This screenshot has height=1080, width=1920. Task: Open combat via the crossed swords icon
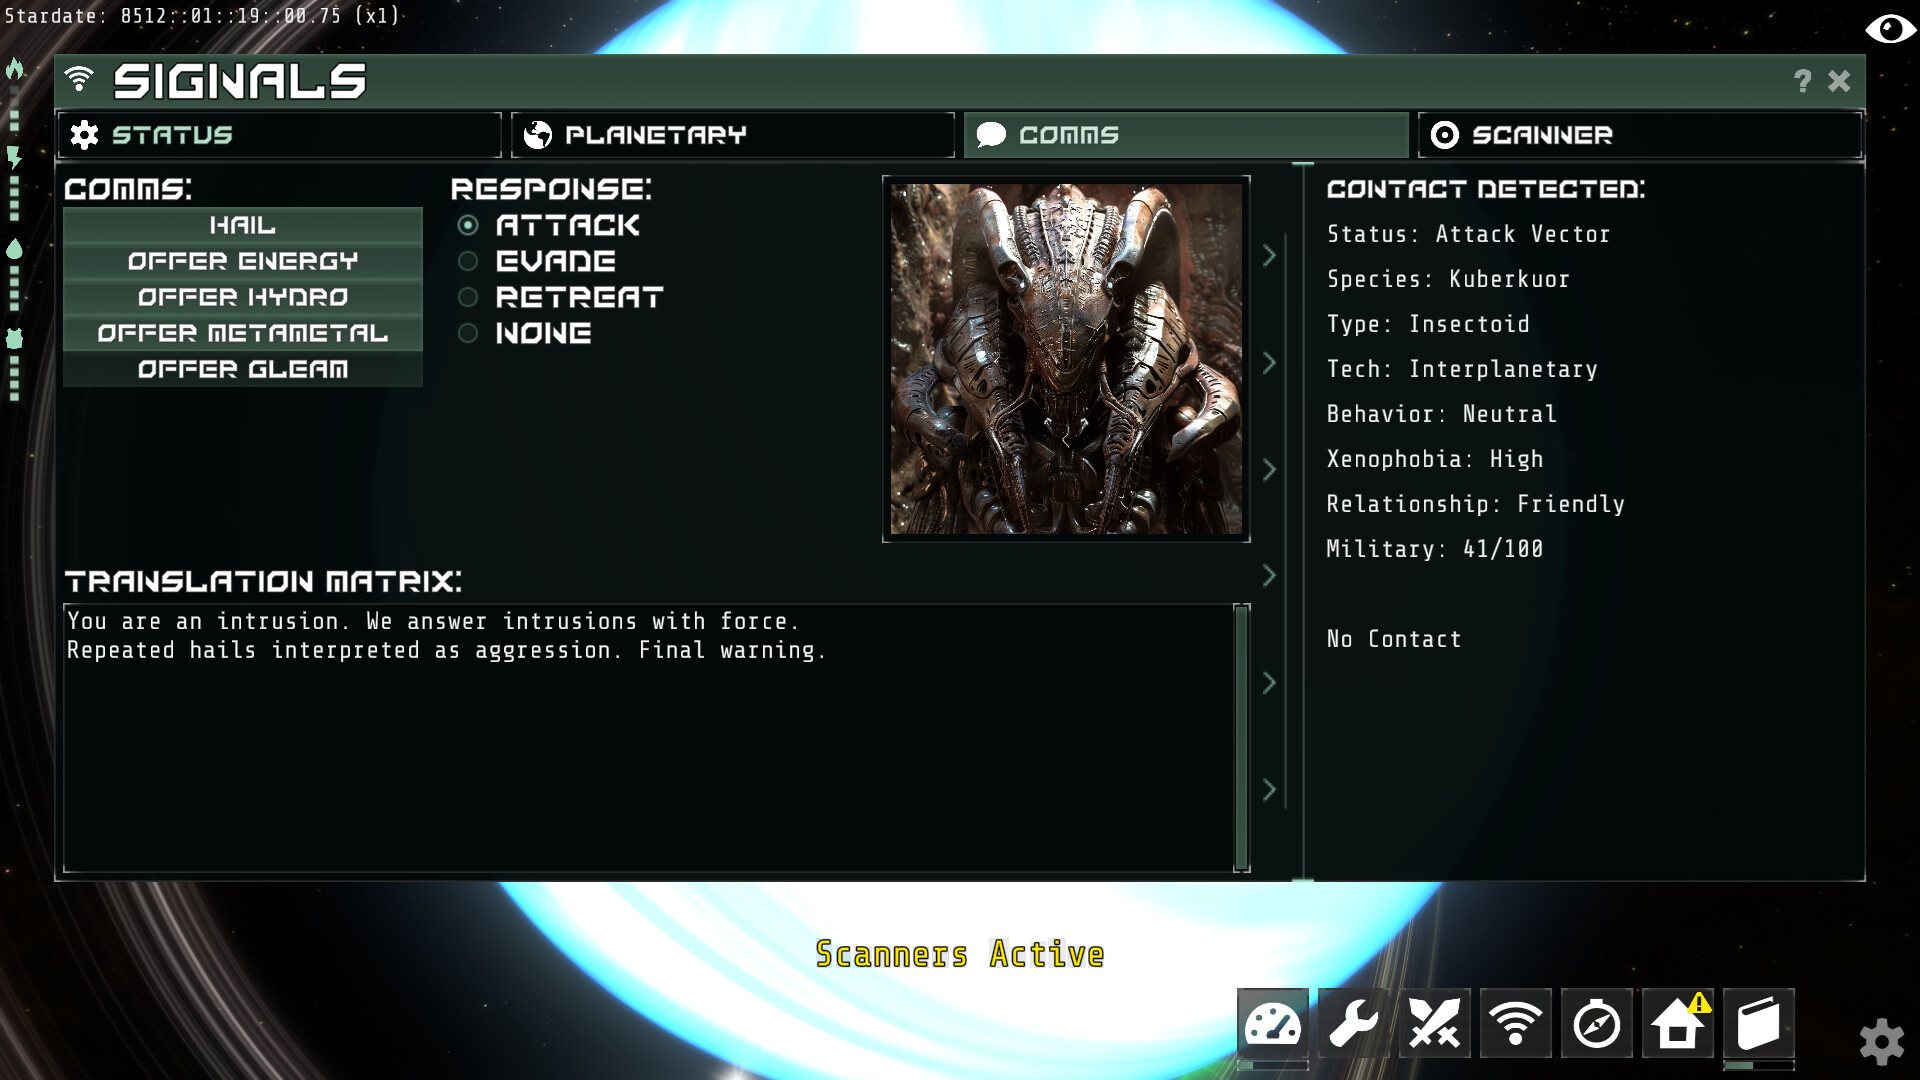click(1434, 1024)
